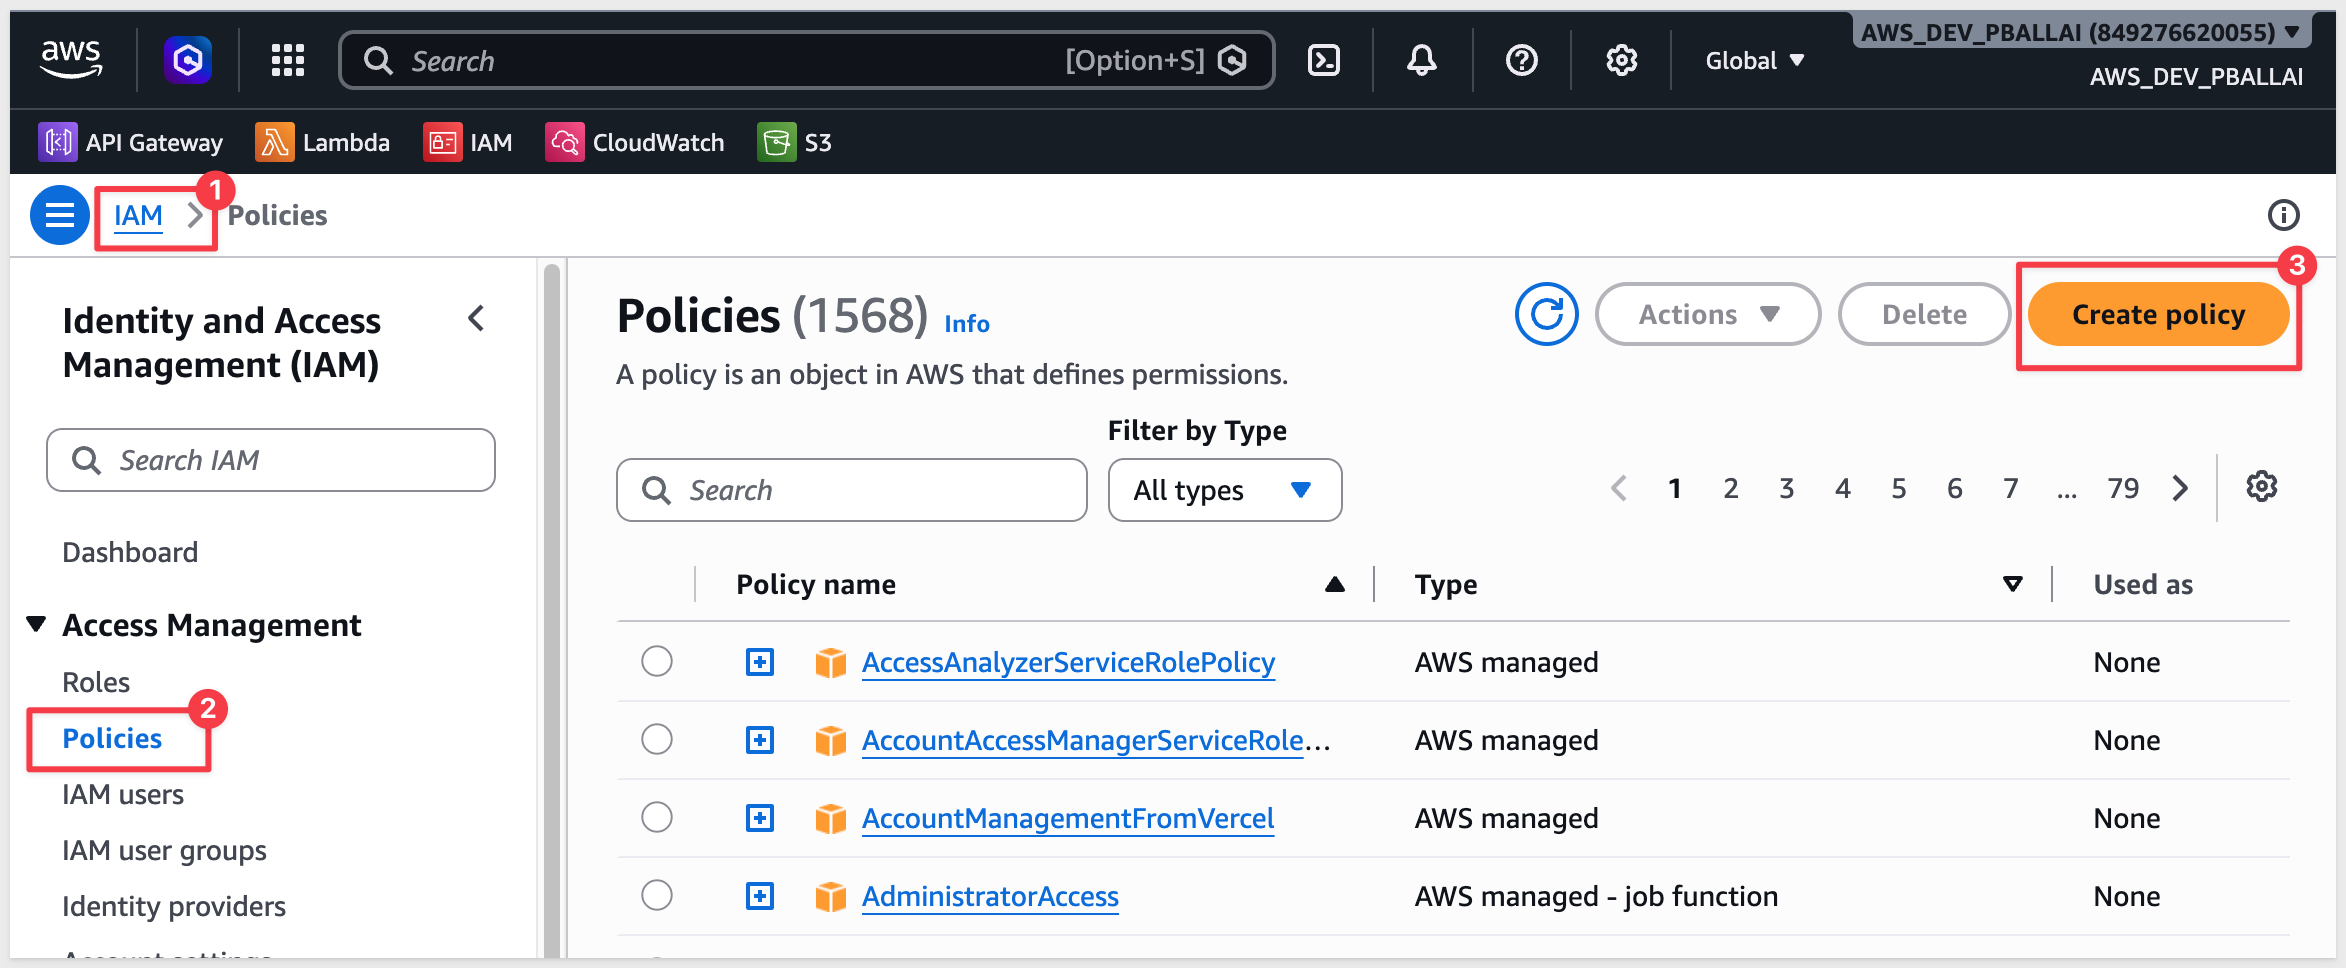This screenshot has width=2346, height=968.
Task: Open Dashboard in the sidebar
Action: coord(130,552)
